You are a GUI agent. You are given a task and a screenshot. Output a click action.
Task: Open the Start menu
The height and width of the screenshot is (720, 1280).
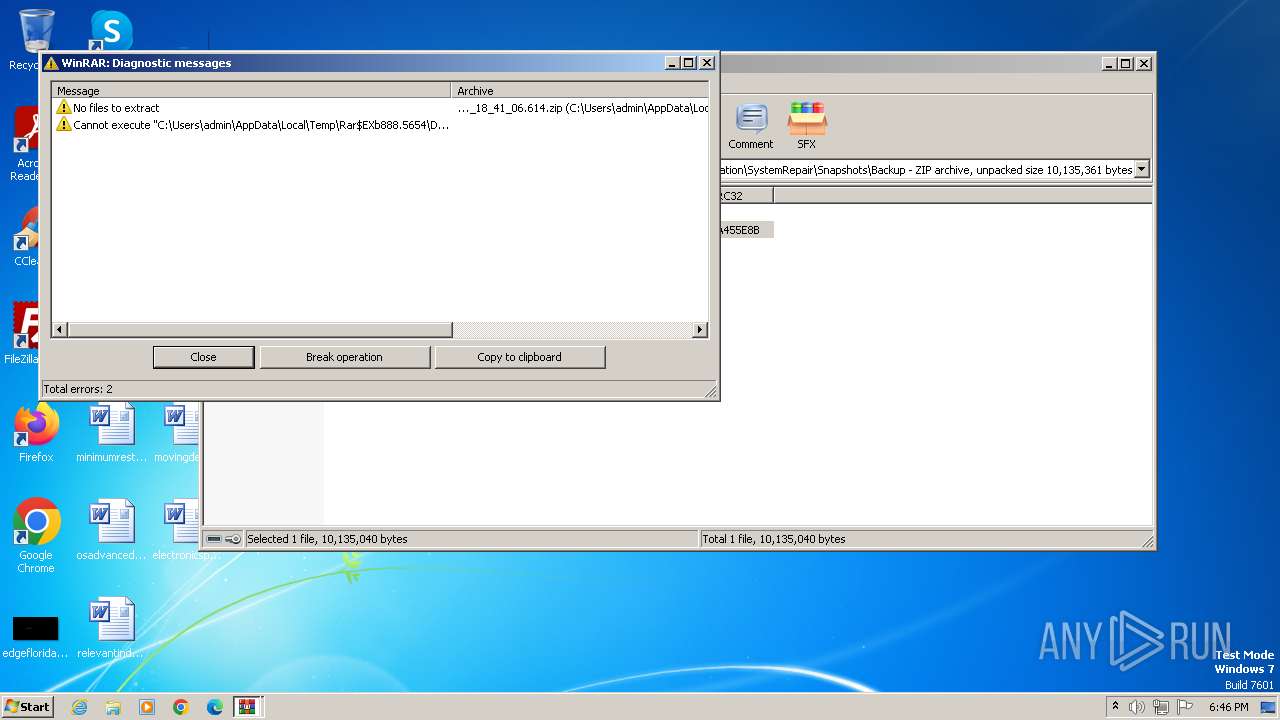tap(28, 706)
